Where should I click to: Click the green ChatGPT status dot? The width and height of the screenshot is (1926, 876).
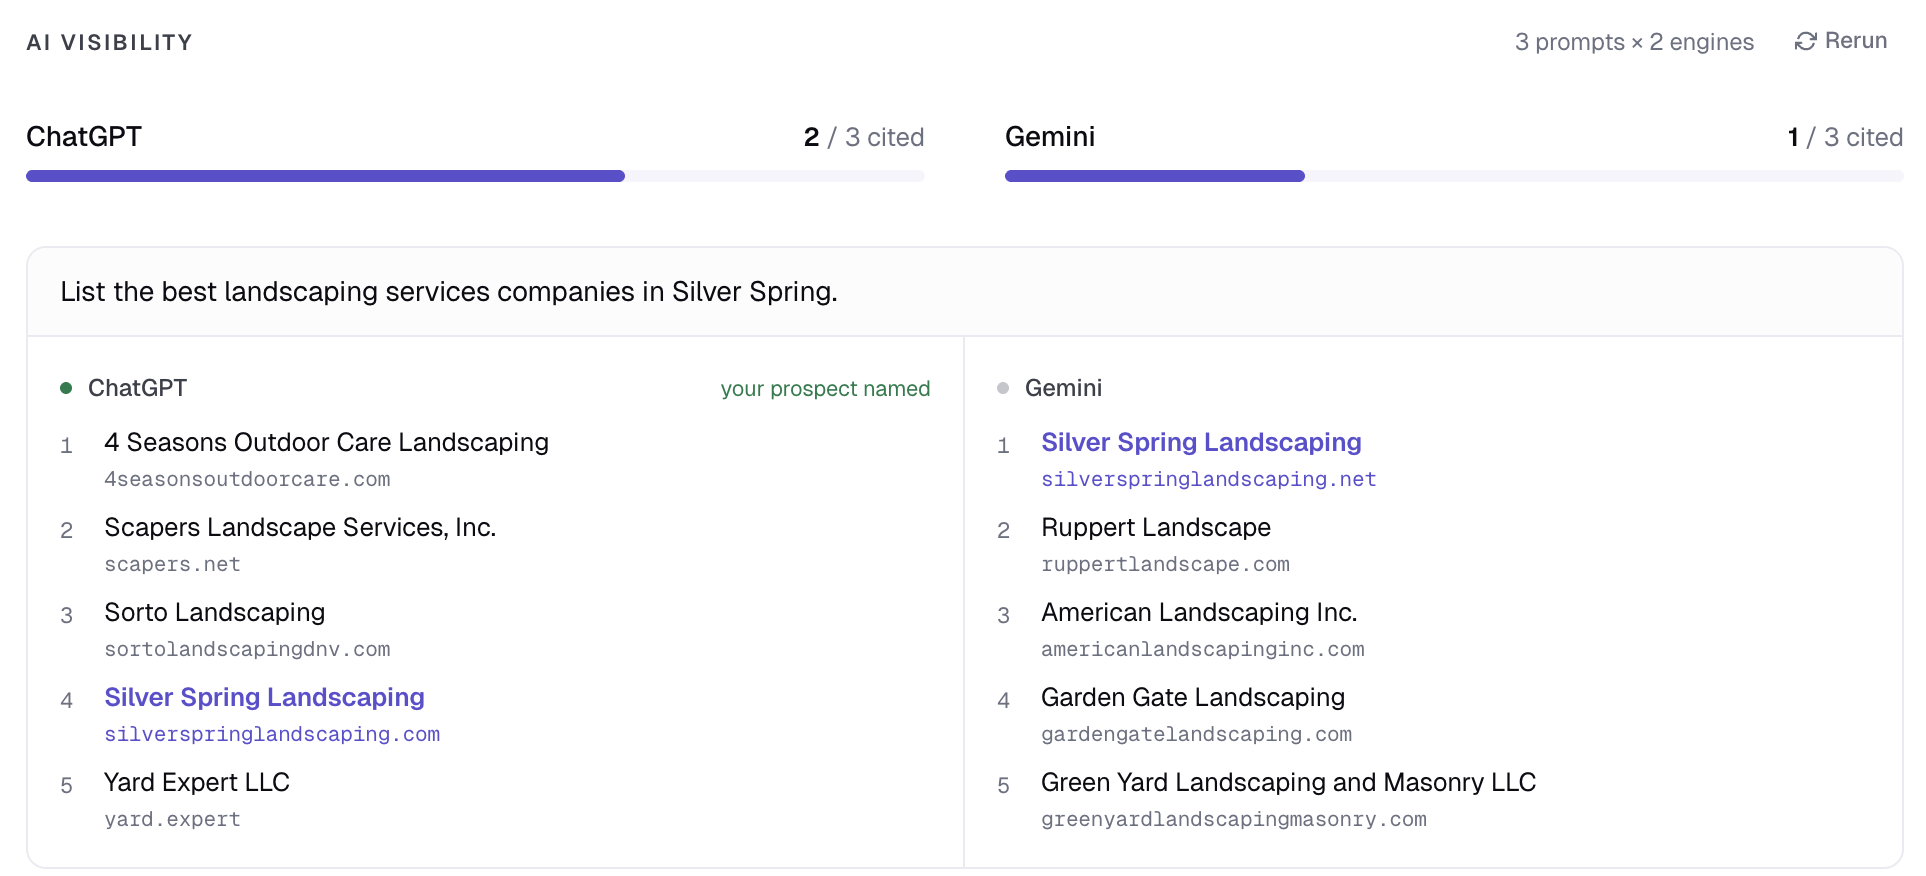click(x=66, y=388)
